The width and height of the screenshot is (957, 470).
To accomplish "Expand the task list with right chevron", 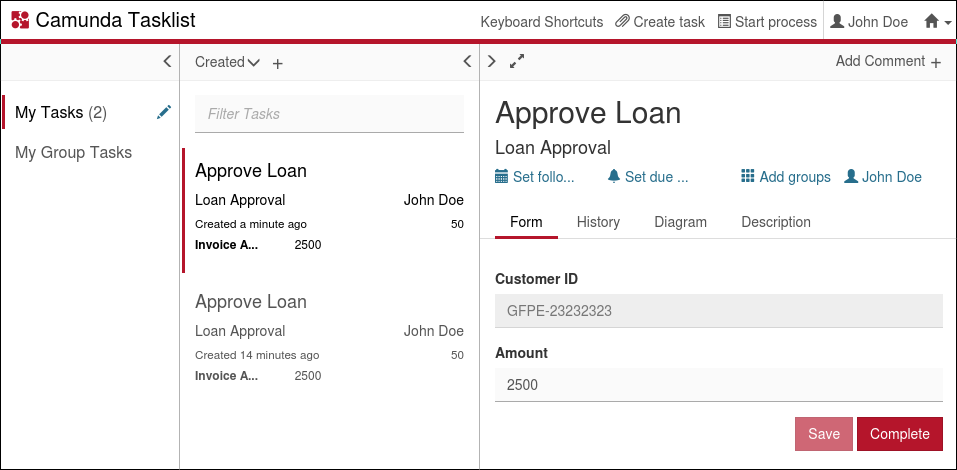I will pos(492,62).
